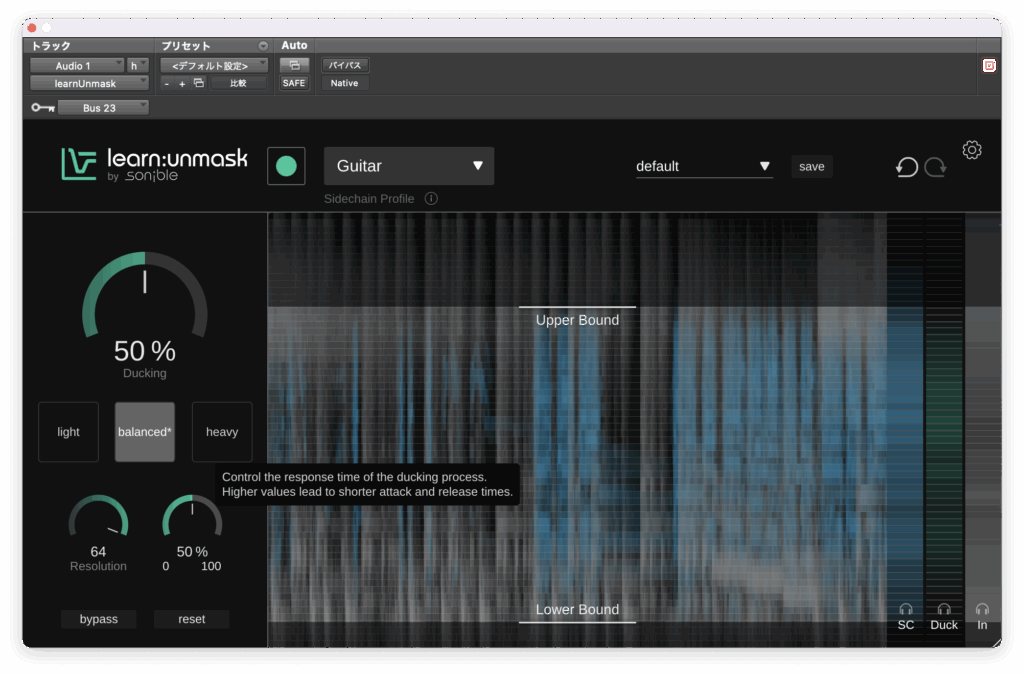1024x674 pixels.
Task: Open the h insert position dropdown
Action: tap(137, 65)
